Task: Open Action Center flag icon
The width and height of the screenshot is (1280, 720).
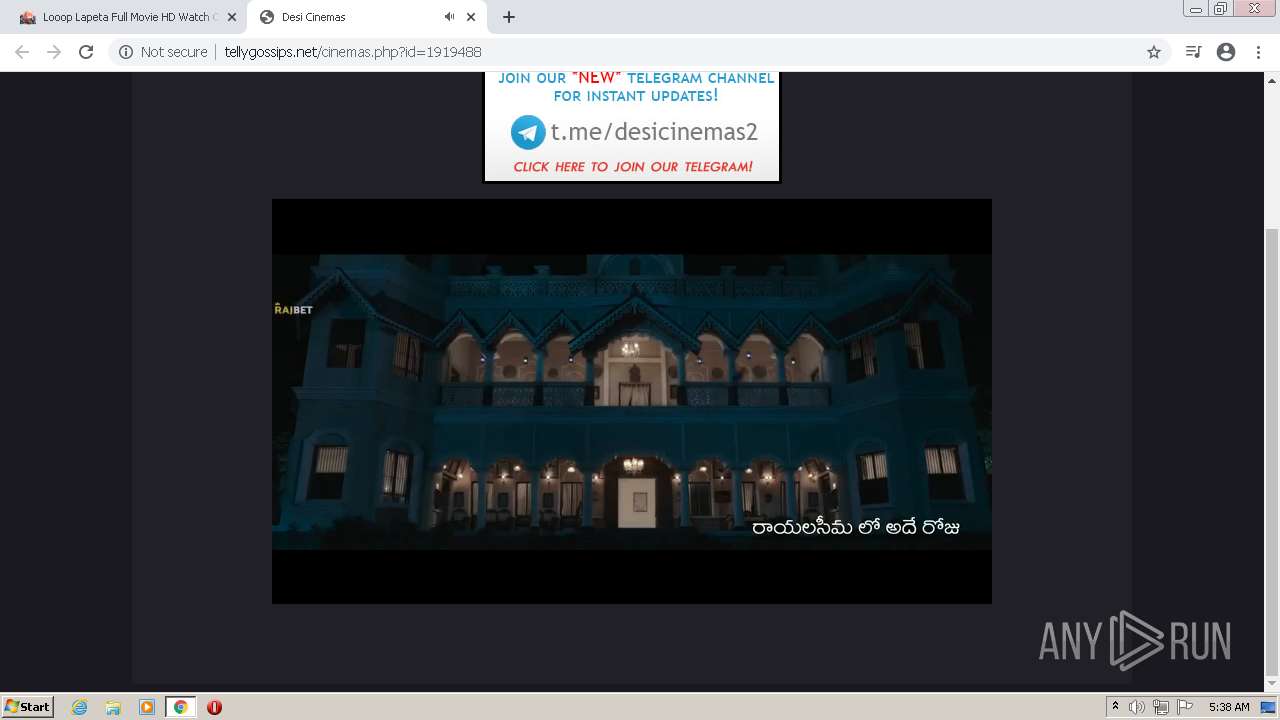Action: [1185, 707]
